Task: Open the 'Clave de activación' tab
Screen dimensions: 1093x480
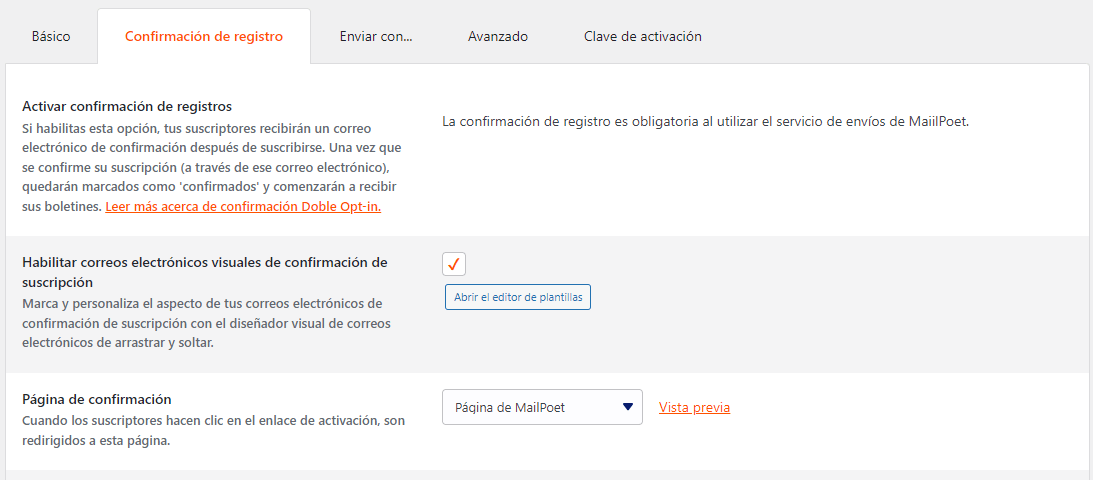Action: [x=643, y=36]
